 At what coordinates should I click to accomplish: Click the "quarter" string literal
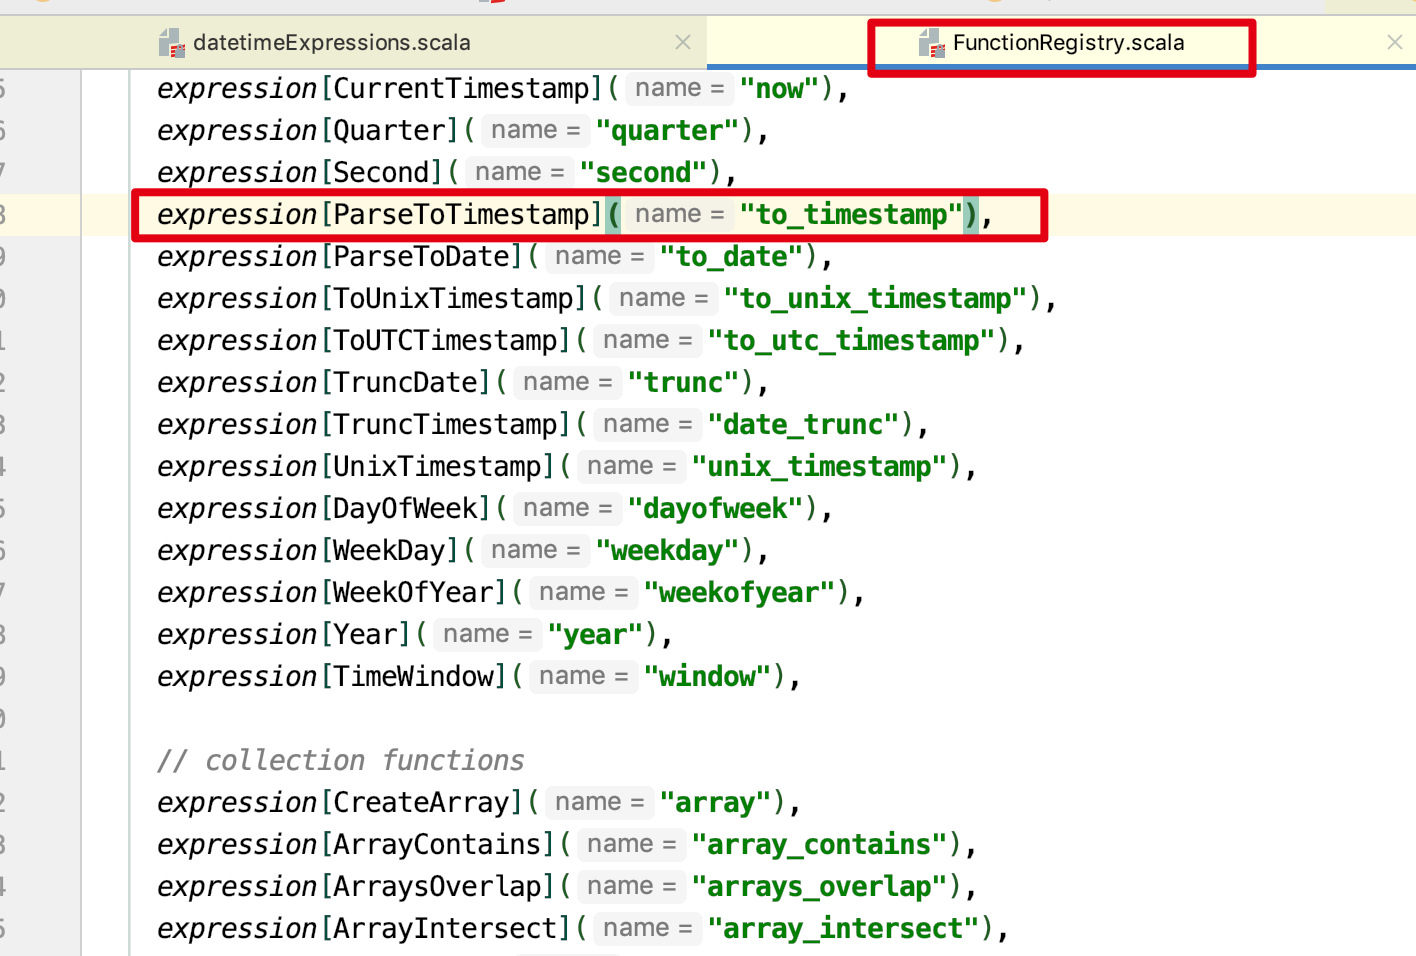tap(667, 130)
